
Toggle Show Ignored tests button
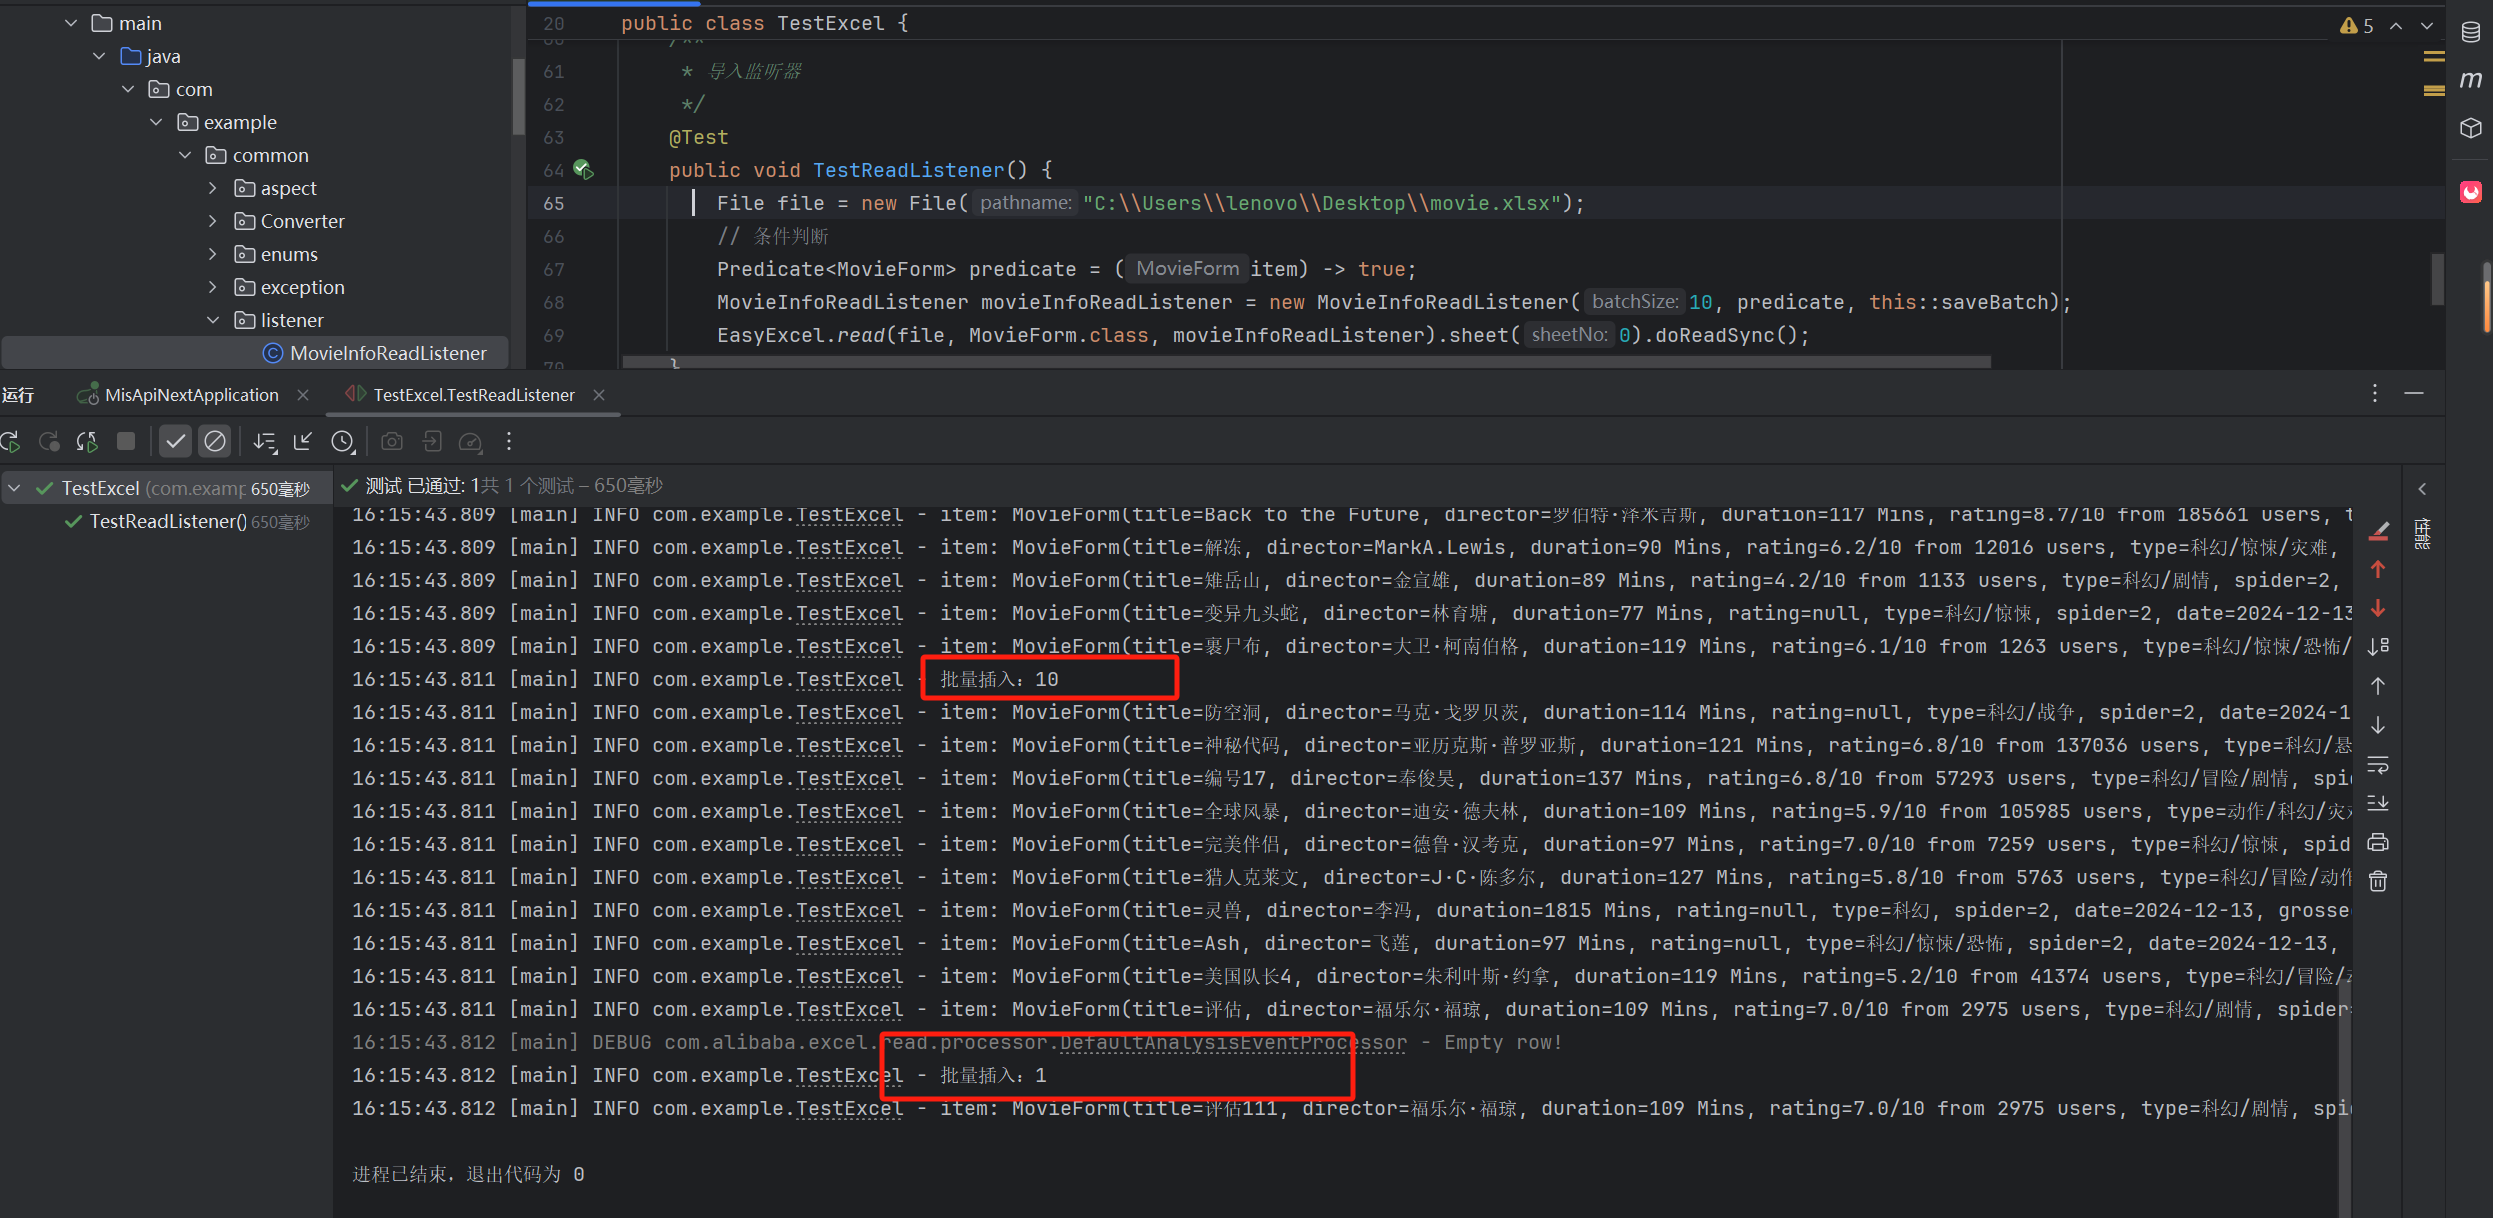pyautogui.click(x=214, y=441)
